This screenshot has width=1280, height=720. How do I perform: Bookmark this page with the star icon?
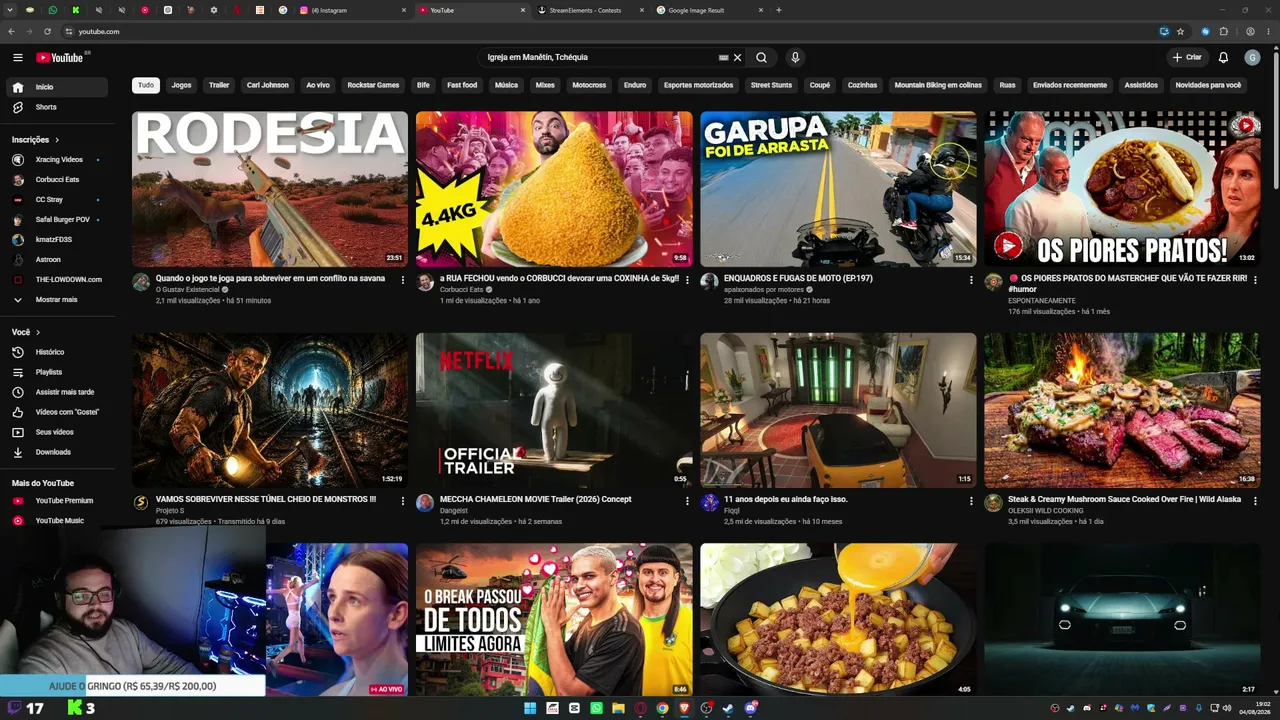tap(1181, 31)
